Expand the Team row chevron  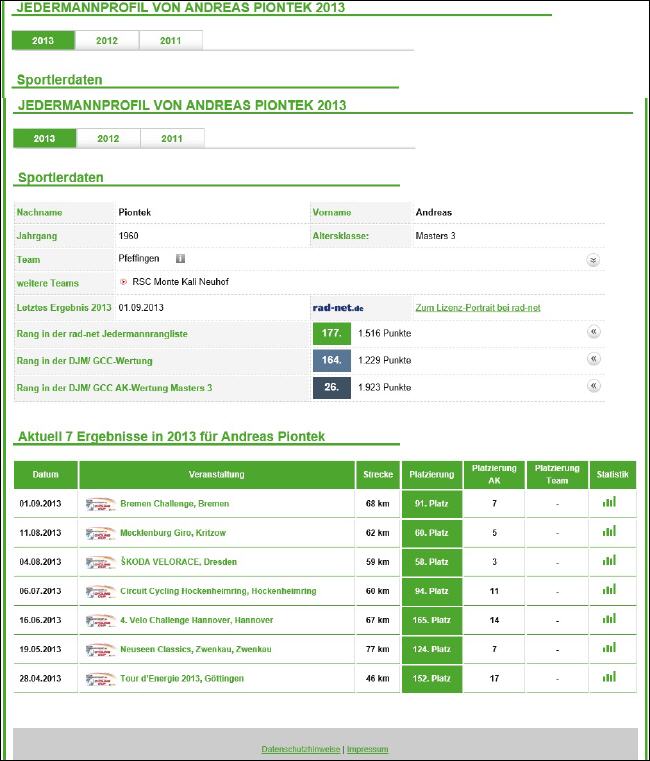tap(593, 260)
